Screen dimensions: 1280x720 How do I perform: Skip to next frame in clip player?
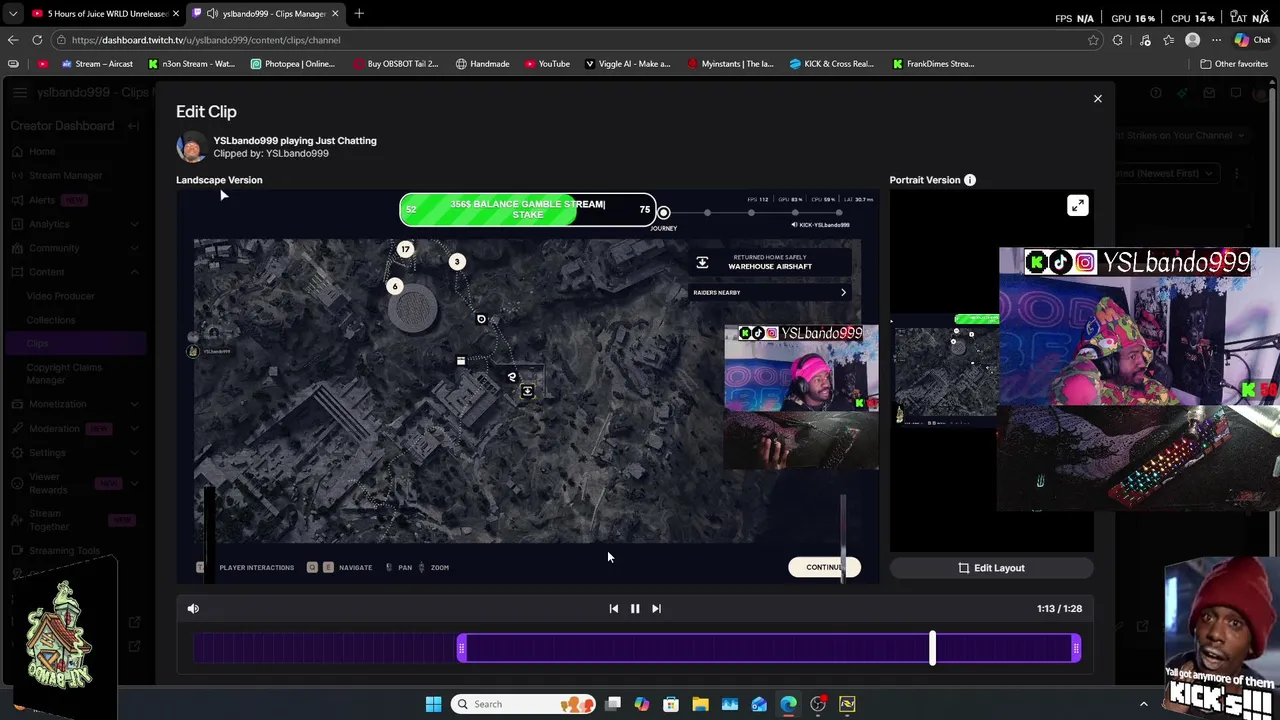click(656, 608)
